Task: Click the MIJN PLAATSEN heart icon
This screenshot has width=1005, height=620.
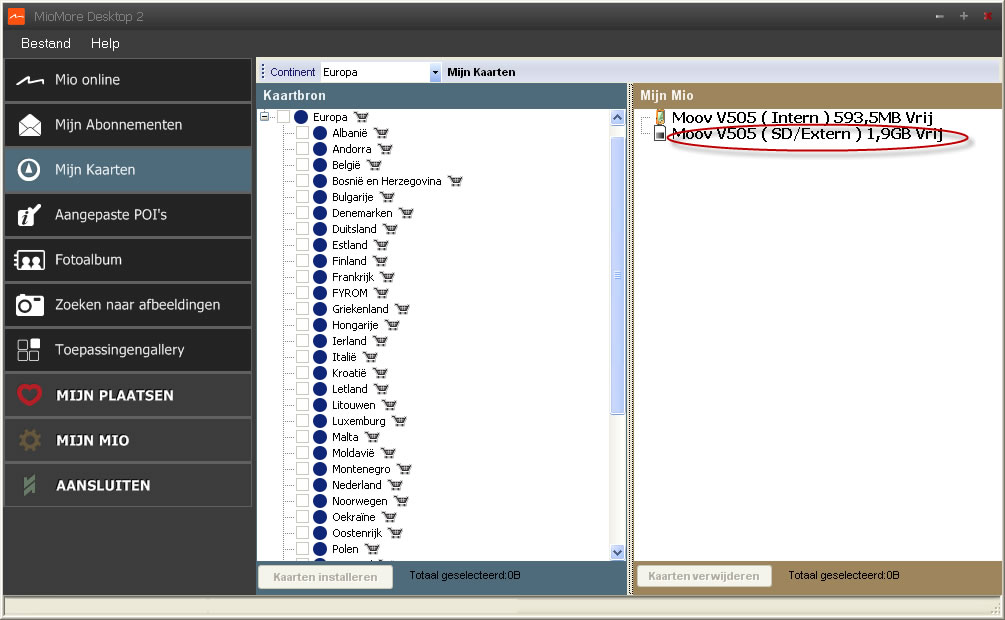Action: coord(29,395)
